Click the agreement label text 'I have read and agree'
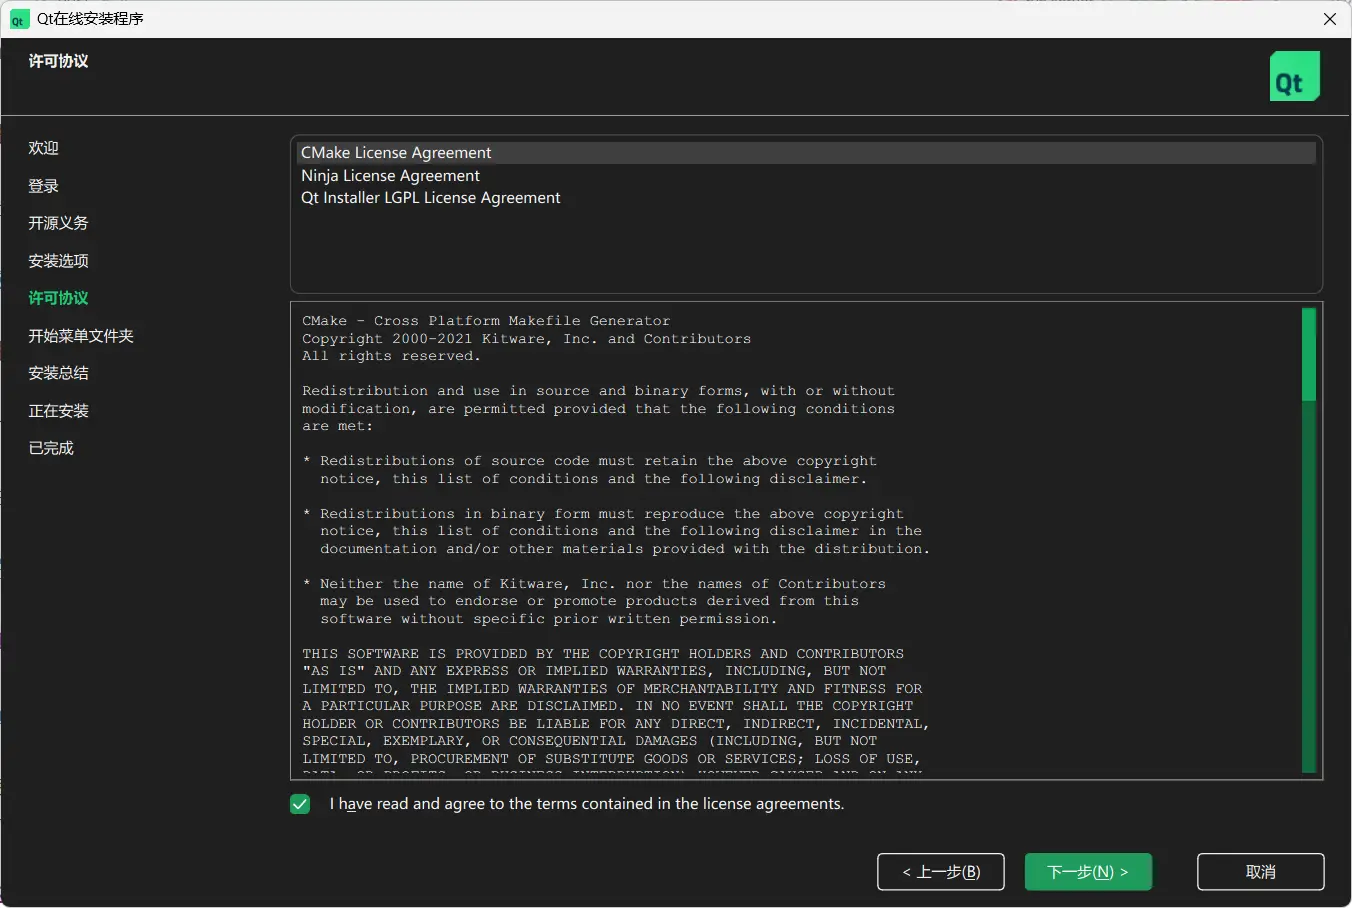Screen dimensions: 1352x908 (x=587, y=804)
